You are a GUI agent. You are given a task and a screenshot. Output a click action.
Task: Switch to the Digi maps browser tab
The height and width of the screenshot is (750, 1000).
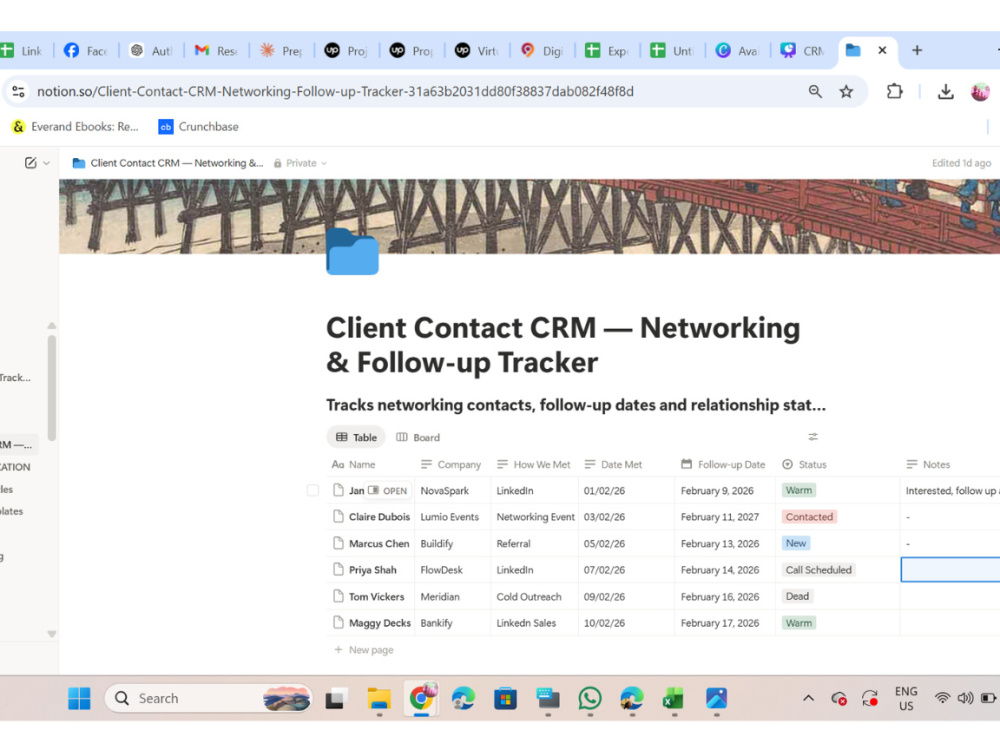click(542, 50)
